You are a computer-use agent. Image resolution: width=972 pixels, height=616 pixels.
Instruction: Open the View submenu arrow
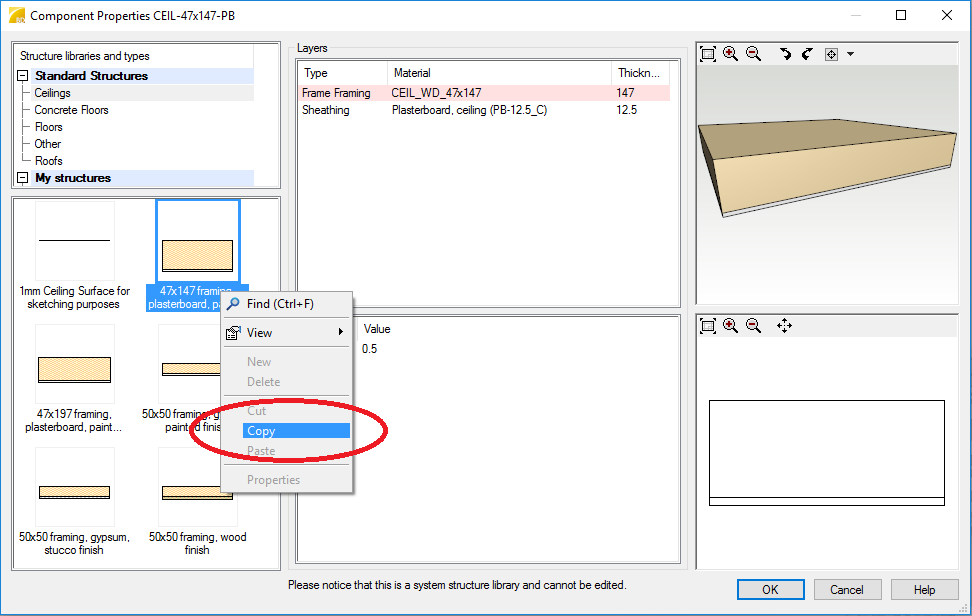click(x=340, y=332)
